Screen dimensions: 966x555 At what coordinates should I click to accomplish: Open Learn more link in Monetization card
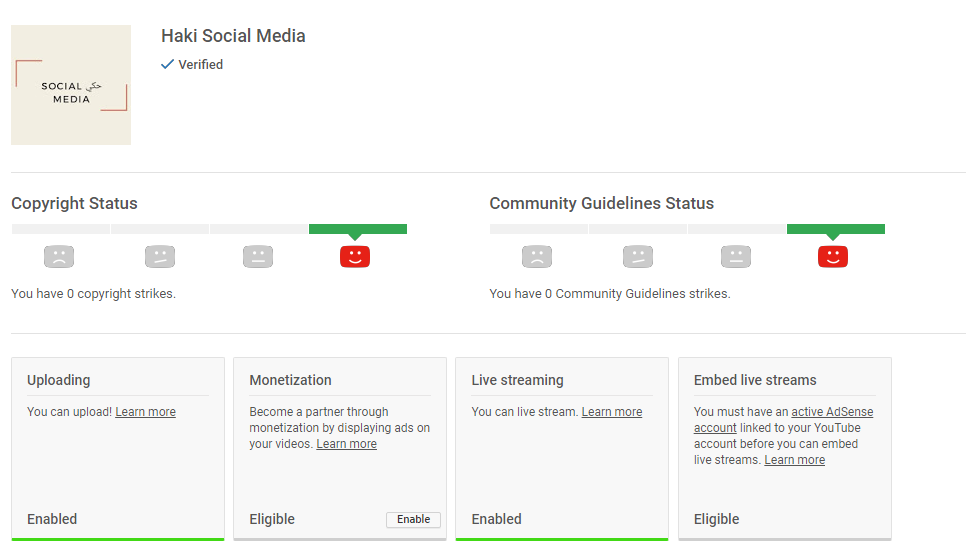(346, 444)
